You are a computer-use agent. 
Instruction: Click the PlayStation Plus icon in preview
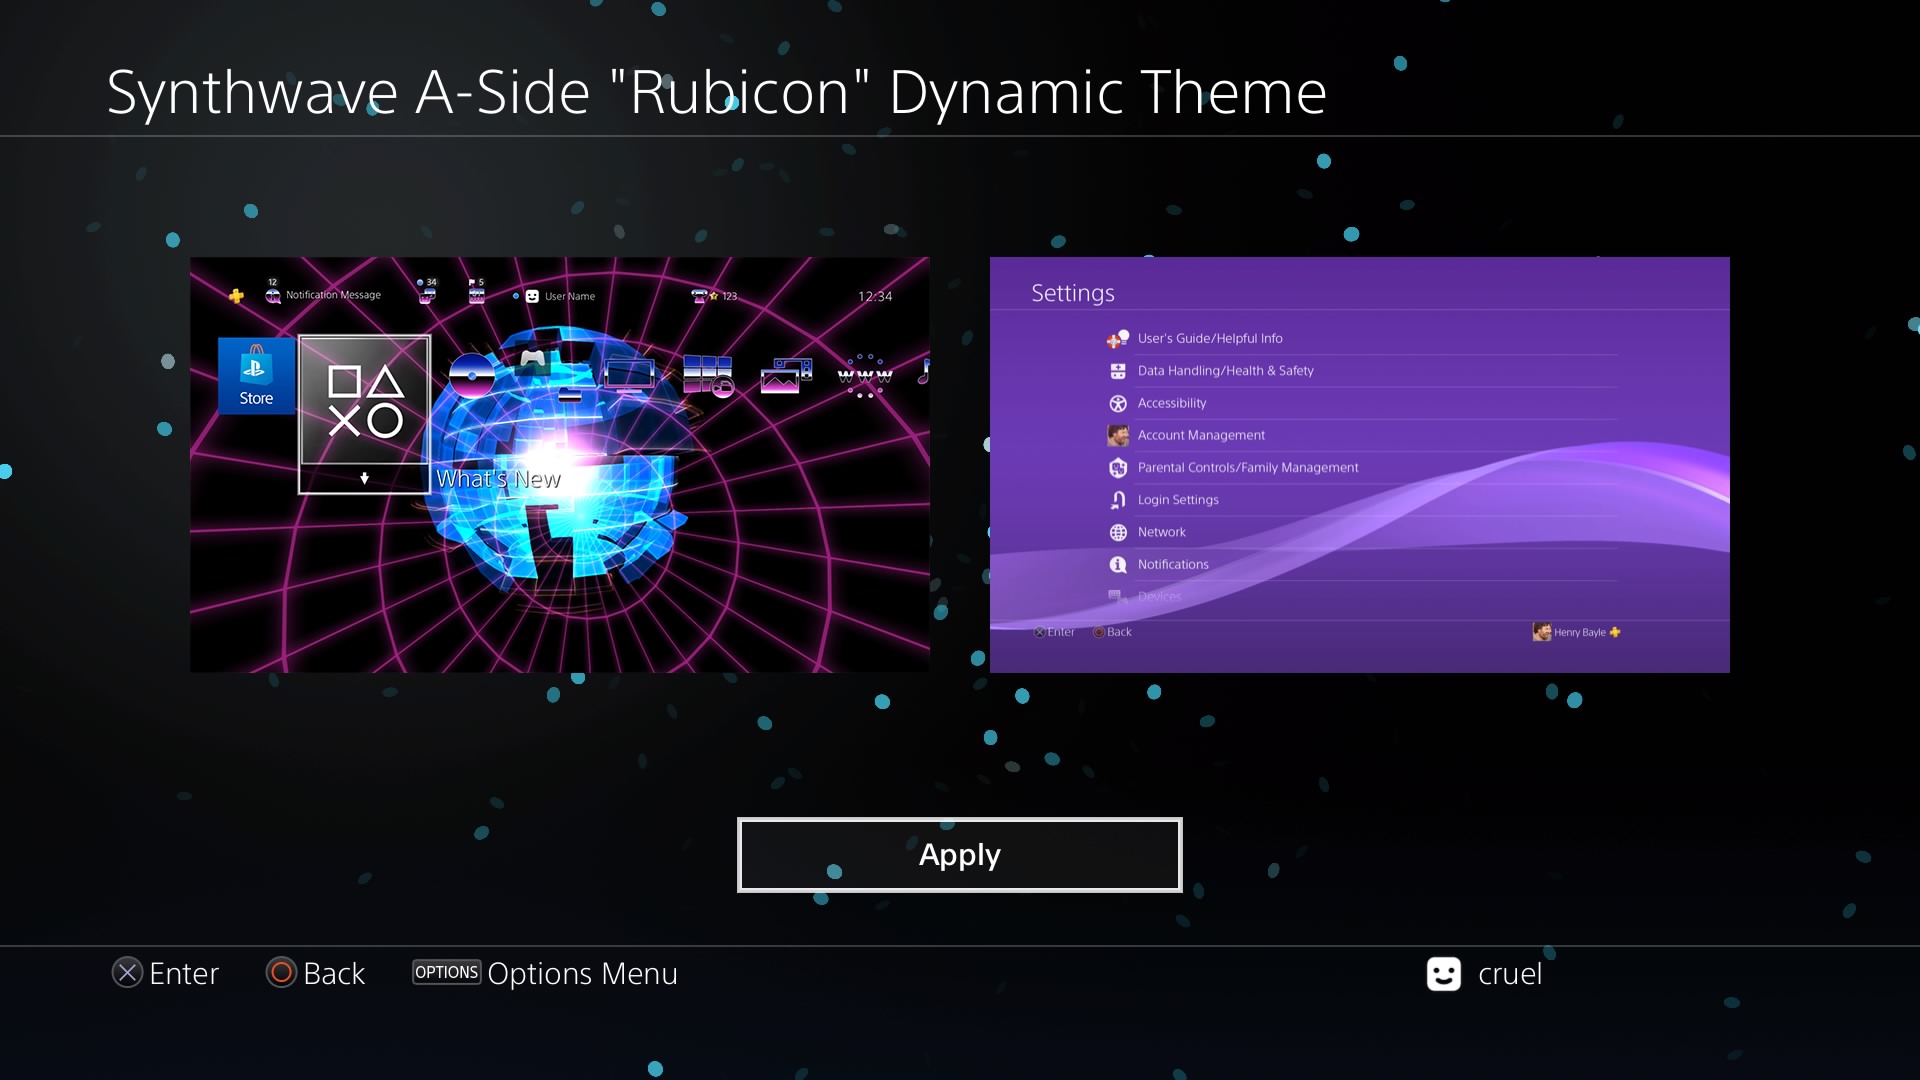[x=236, y=296]
